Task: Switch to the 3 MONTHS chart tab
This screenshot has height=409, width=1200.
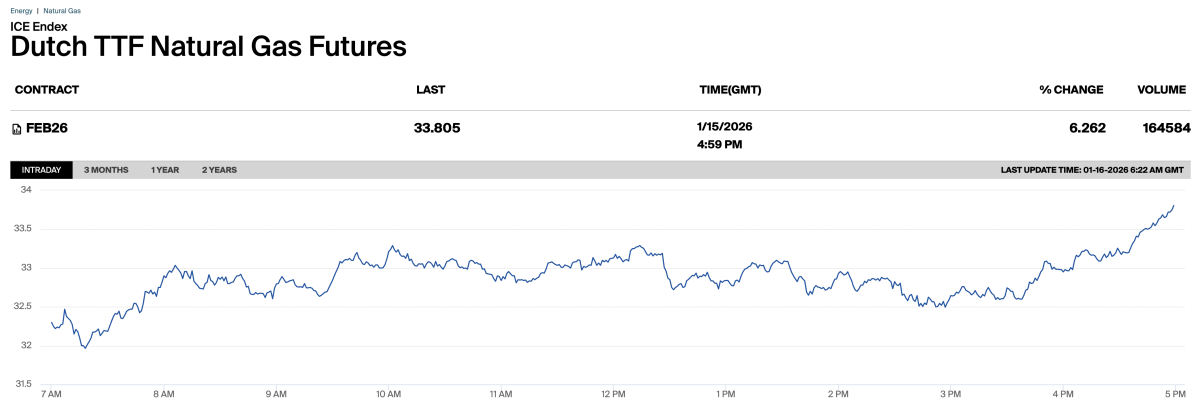Action: (x=106, y=170)
